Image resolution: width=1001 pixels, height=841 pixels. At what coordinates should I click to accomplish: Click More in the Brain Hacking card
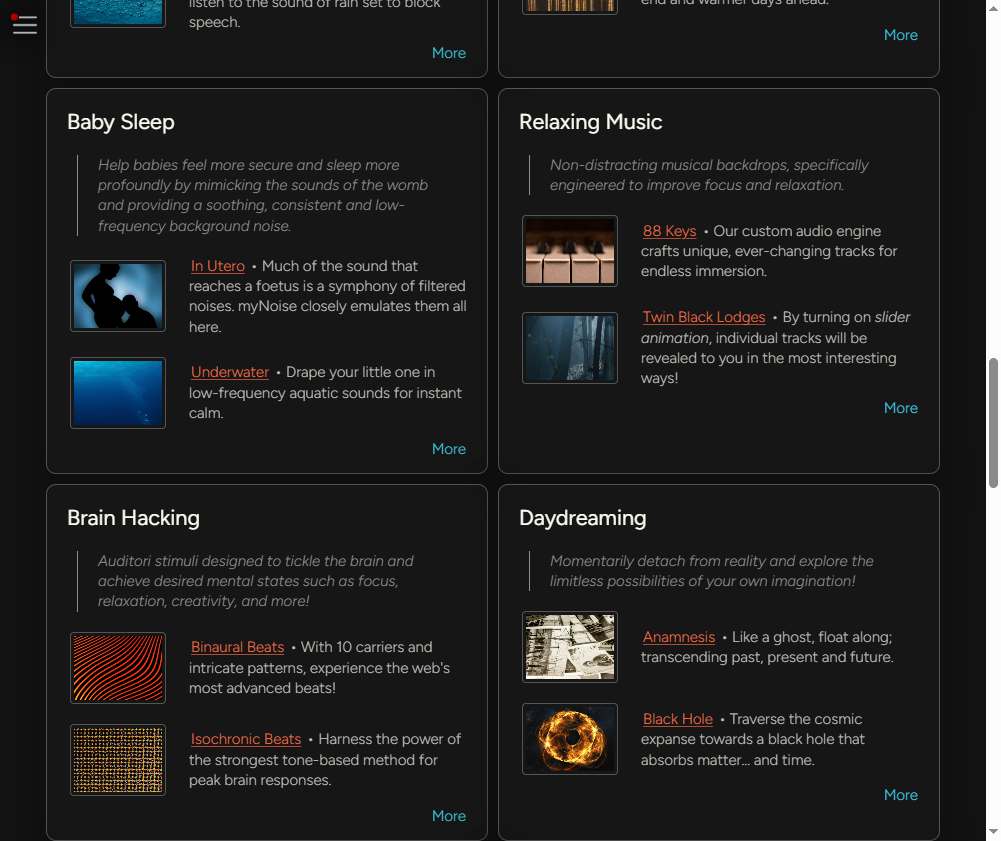449,815
